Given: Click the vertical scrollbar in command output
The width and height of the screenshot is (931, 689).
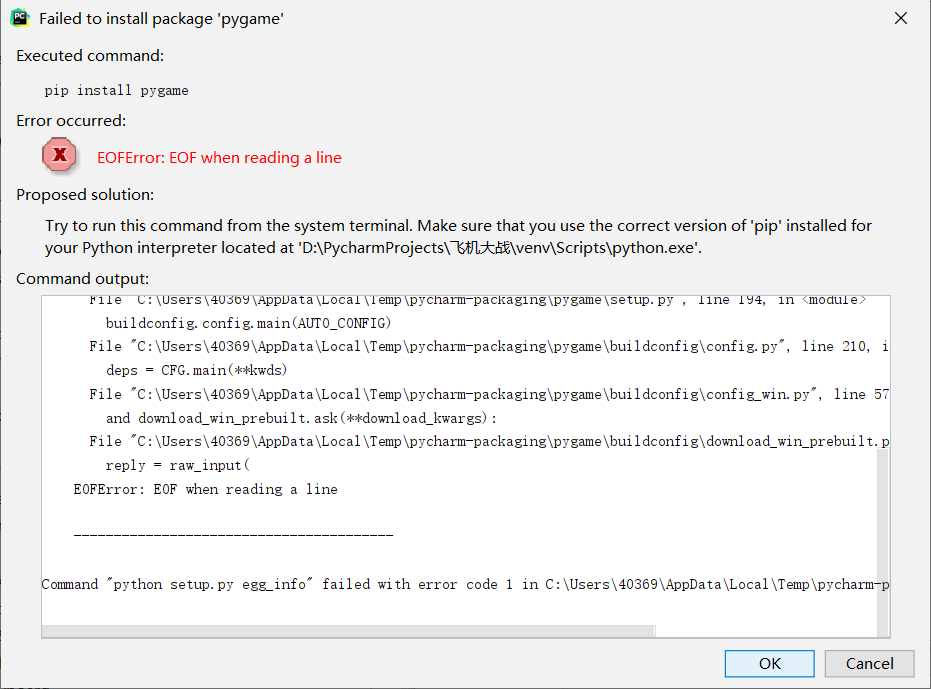Looking at the screenshot, I should tap(884, 542).
